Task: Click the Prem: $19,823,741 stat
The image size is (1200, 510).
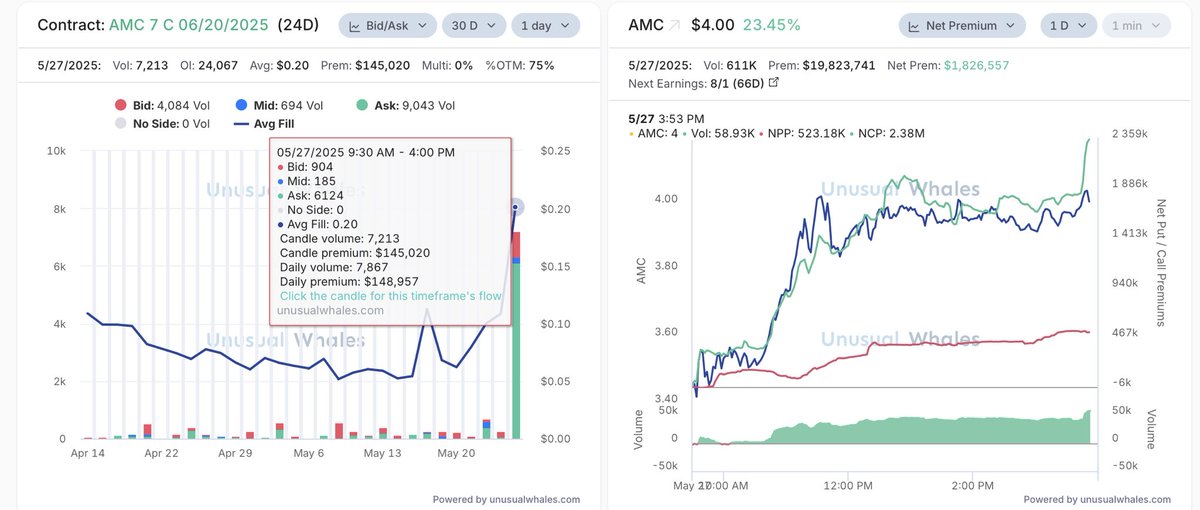Action: coord(822,65)
